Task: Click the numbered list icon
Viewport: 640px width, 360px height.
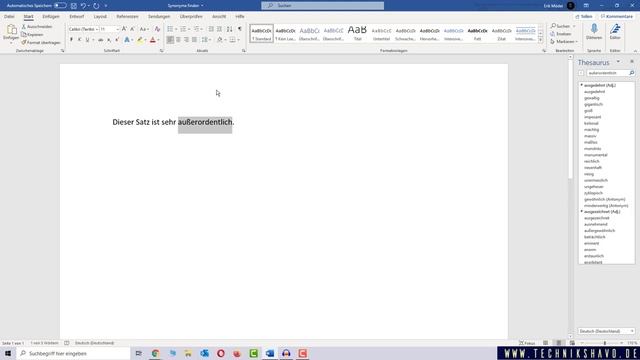Action: (x=183, y=29)
